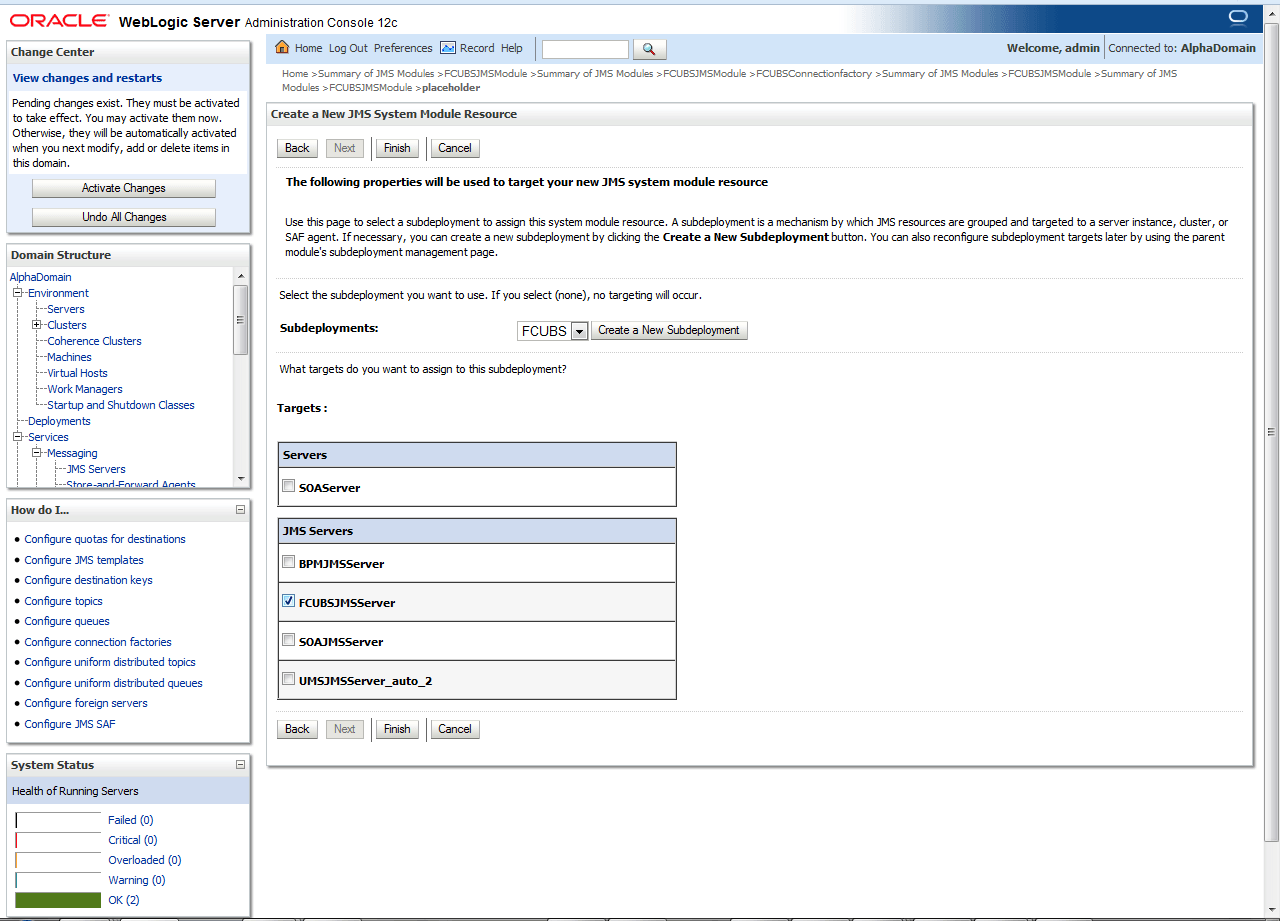The height and width of the screenshot is (921, 1280).
Task: Open View changes and restarts link
Action: pos(87,78)
